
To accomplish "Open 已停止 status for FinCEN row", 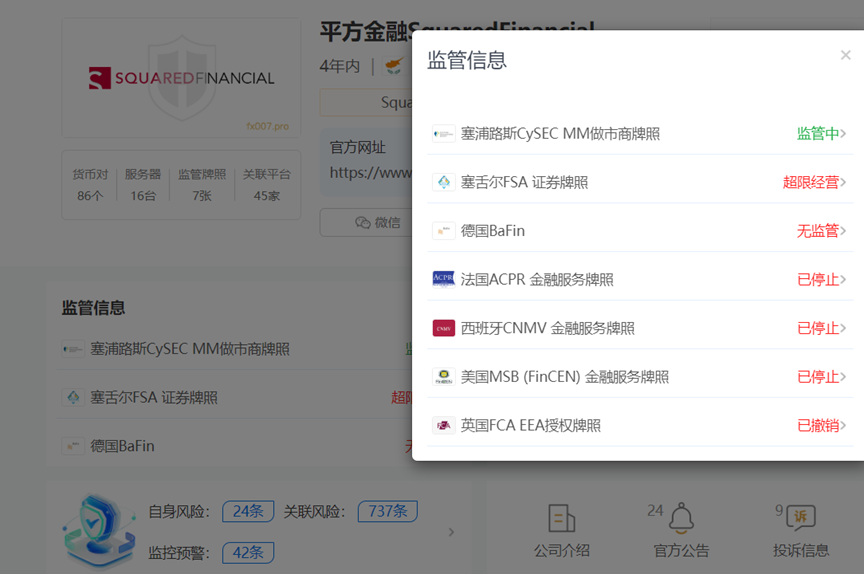I will pos(821,377).
